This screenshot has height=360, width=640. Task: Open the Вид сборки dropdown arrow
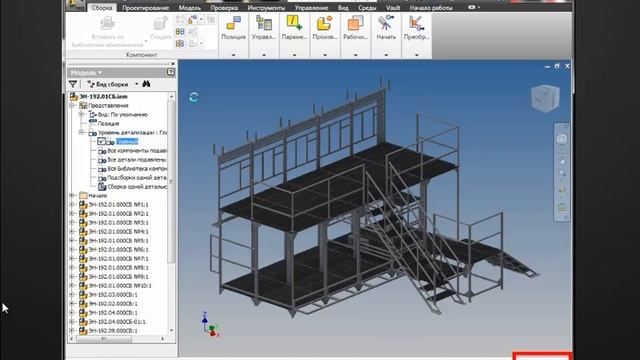point(137,84)
